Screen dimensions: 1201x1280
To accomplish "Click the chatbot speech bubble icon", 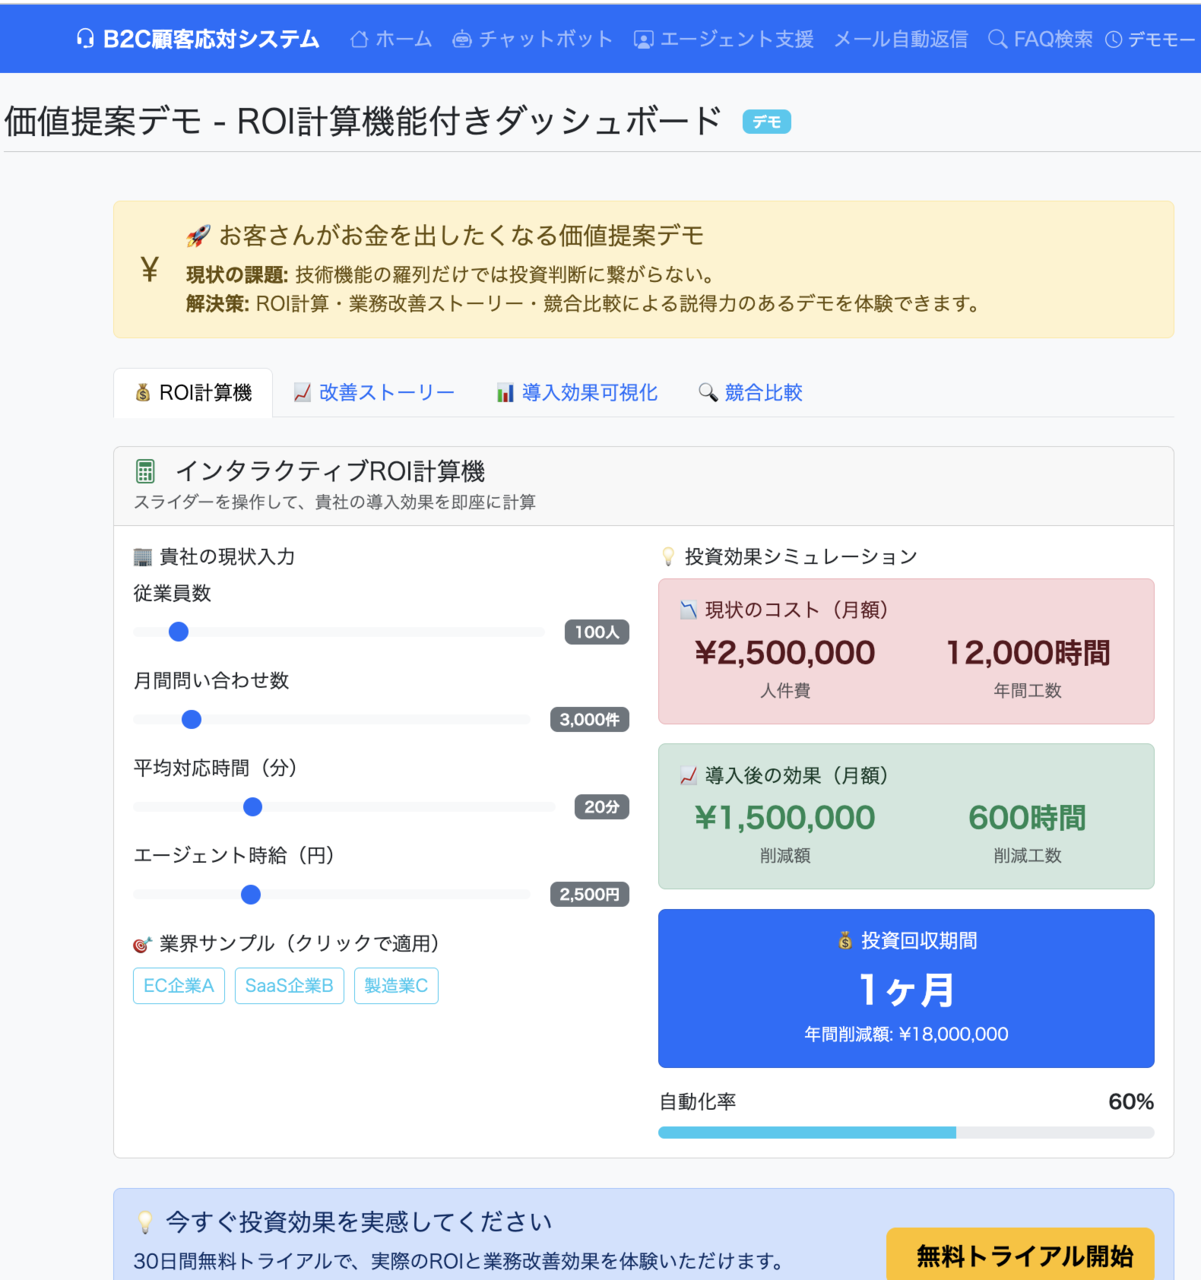I will click(x=461, y=39).
